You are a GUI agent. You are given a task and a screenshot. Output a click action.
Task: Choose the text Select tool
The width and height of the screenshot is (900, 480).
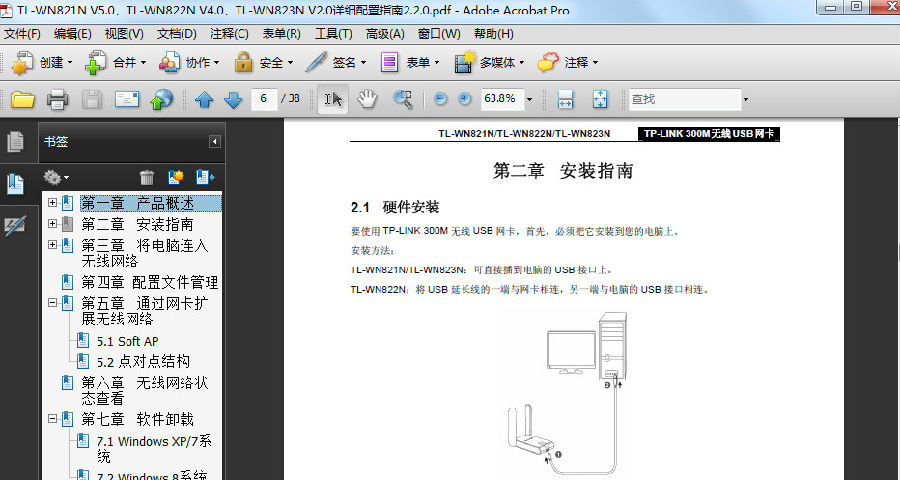click(x=333, y=99)
